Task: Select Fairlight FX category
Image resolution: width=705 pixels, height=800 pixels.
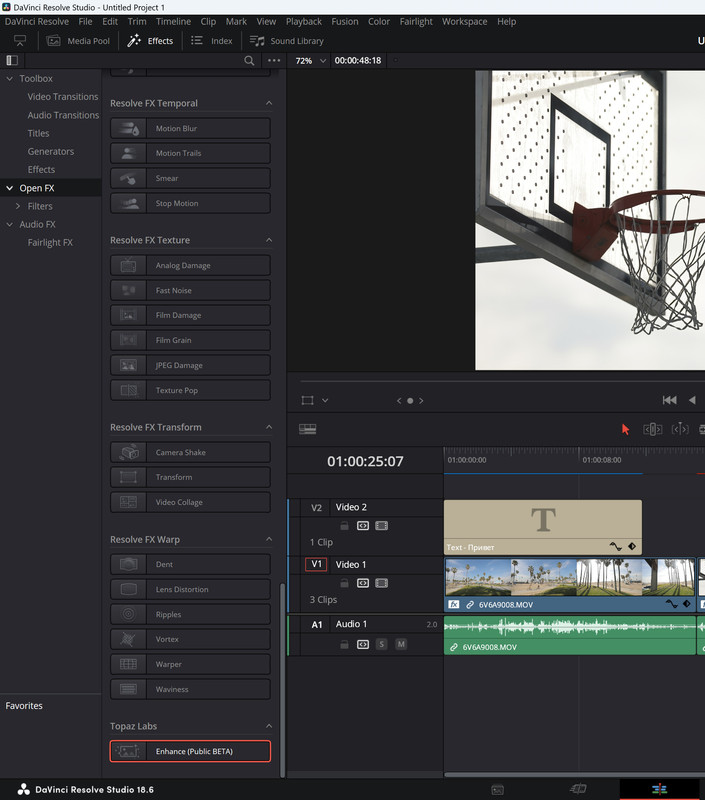Action: coord(50,242)
